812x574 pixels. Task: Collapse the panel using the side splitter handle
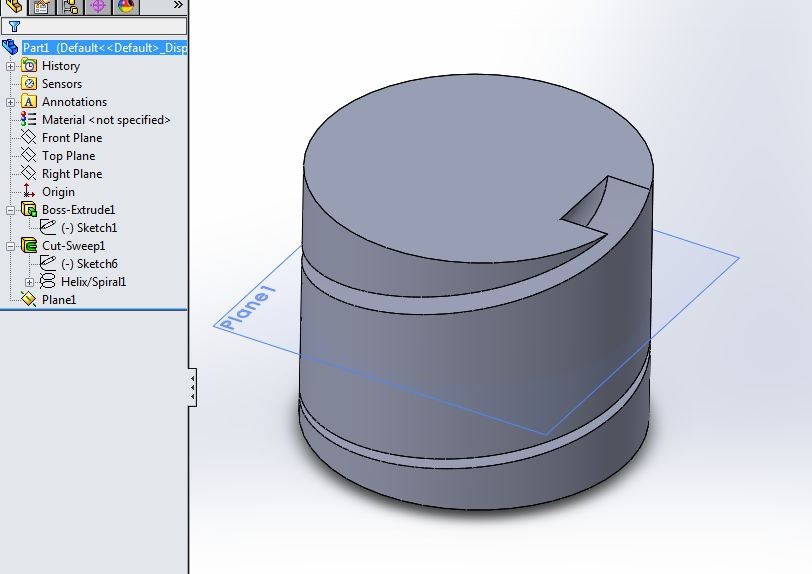[x=193, y=387]
